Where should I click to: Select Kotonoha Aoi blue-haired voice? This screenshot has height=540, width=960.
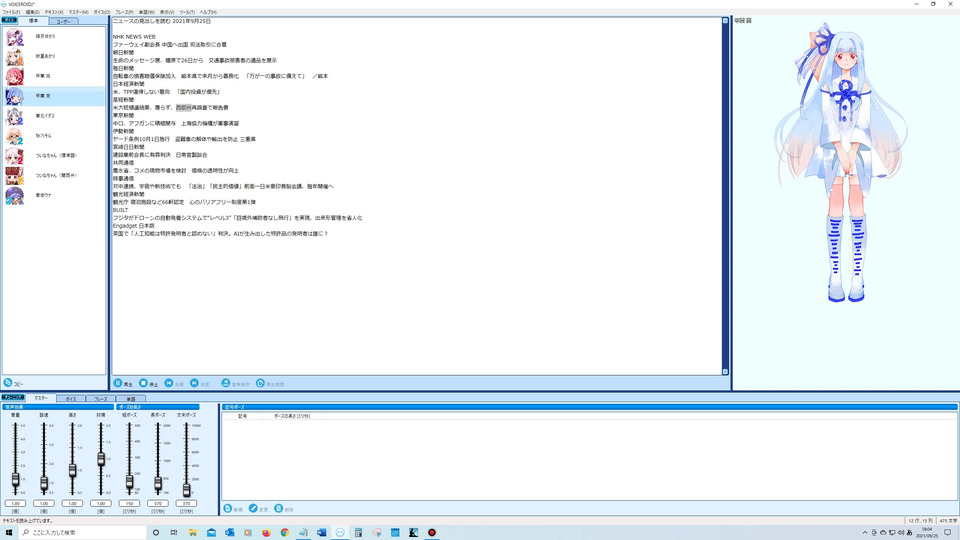click(15, 96)
